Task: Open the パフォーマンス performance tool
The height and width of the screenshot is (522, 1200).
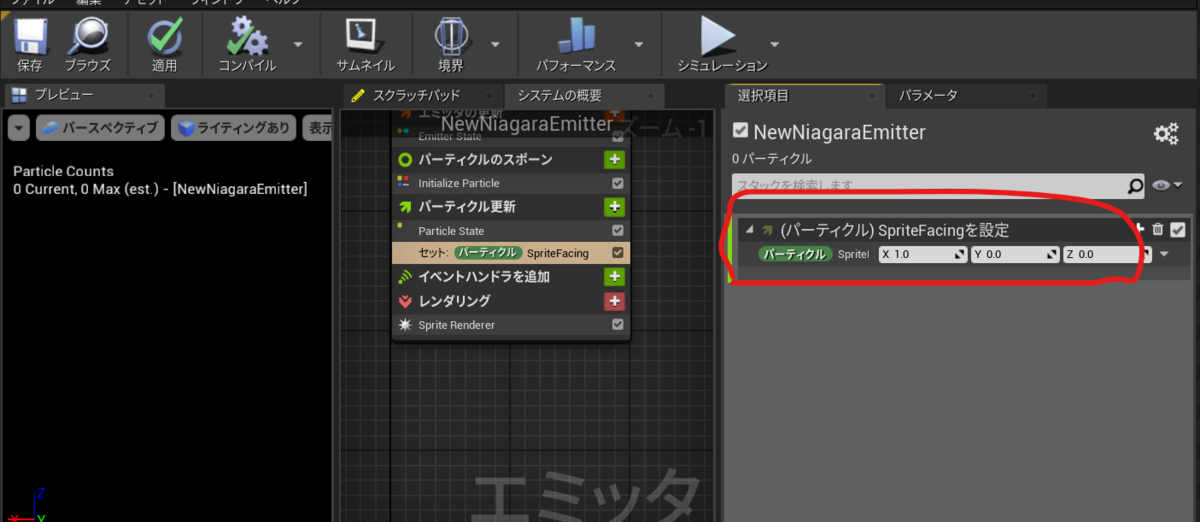Action: click(x=575, y=46)
